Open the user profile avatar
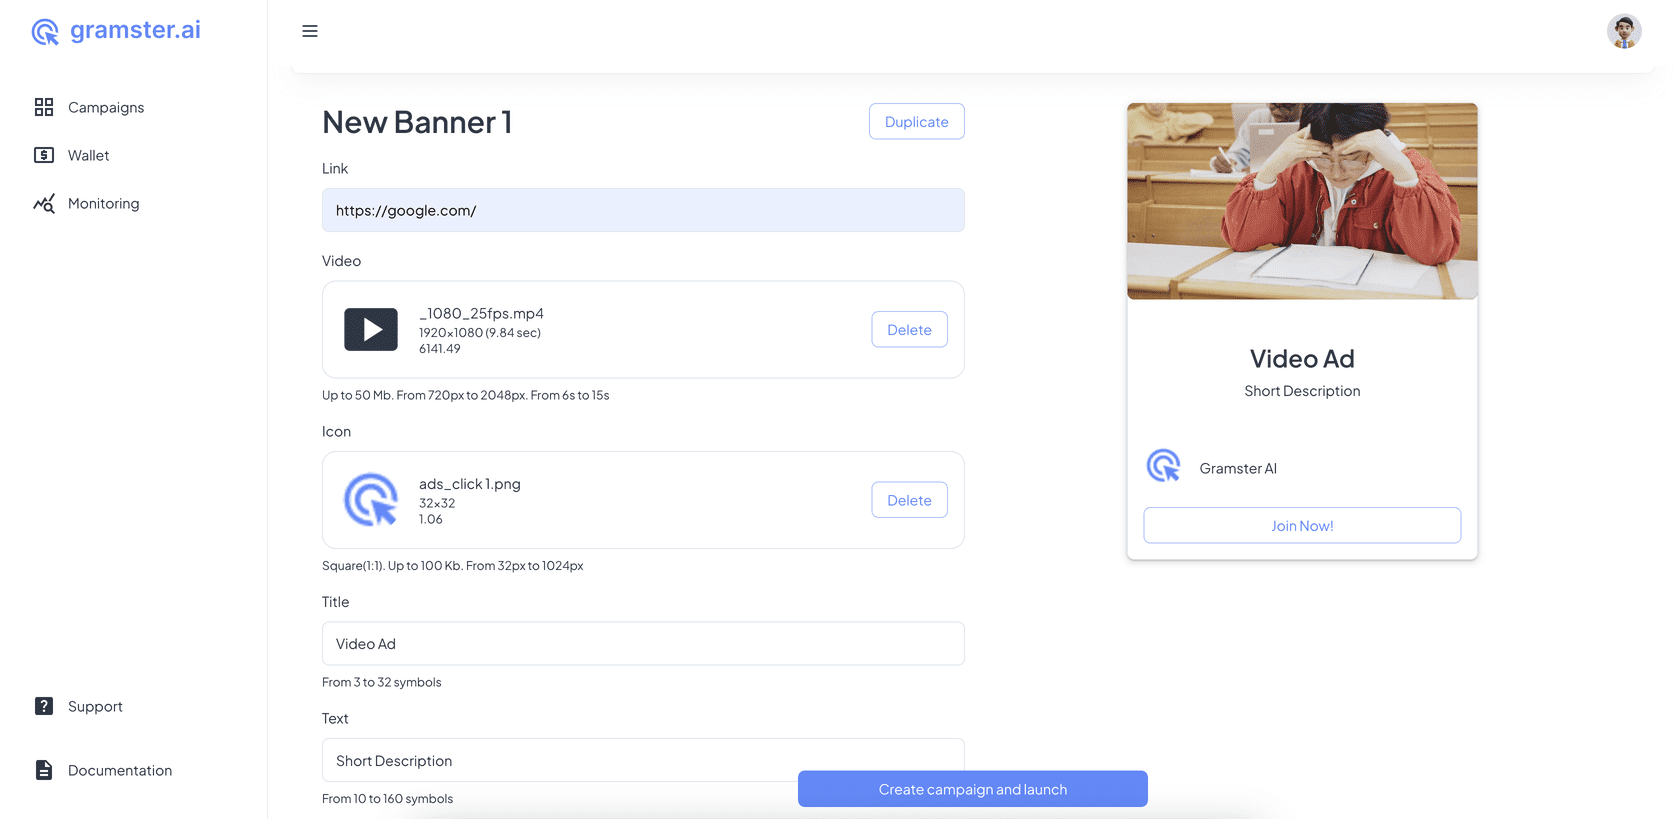The height and width of the screenshot is (819, 1677). [1623, 31]
